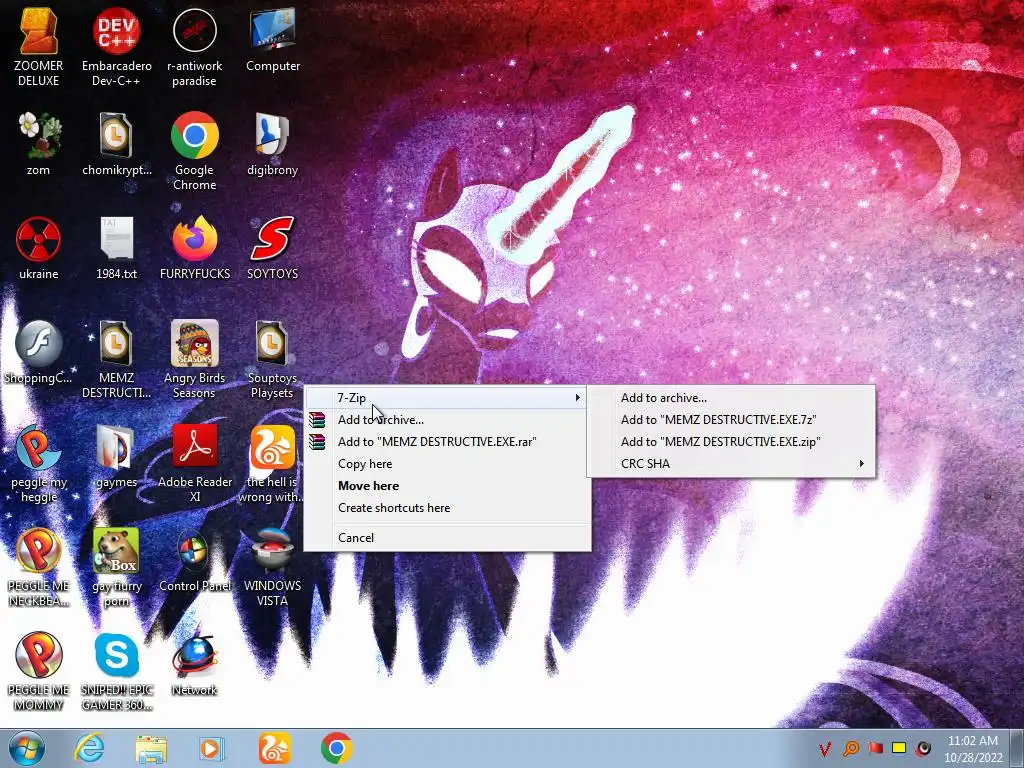
Task: Click the orange magnifier tray icon
Action: tap(850, 748)
